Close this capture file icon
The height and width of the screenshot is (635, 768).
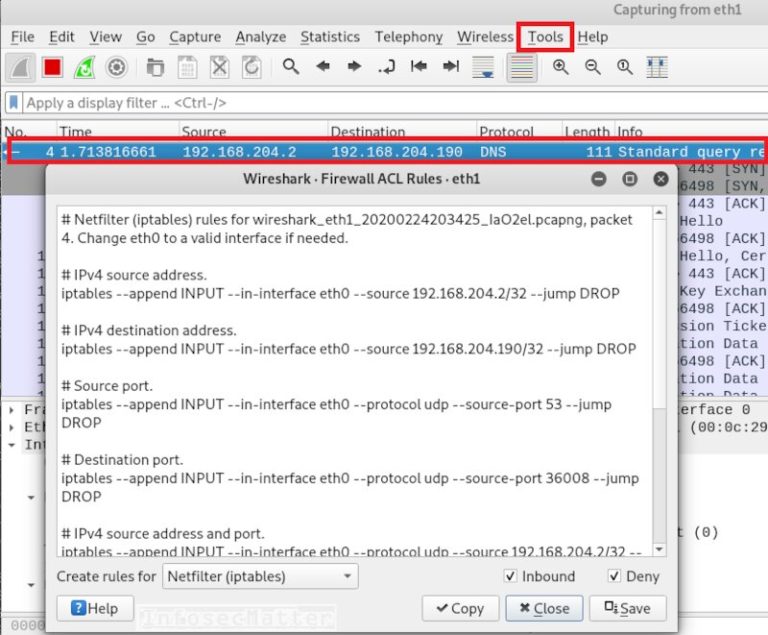[x=219, y=67]
